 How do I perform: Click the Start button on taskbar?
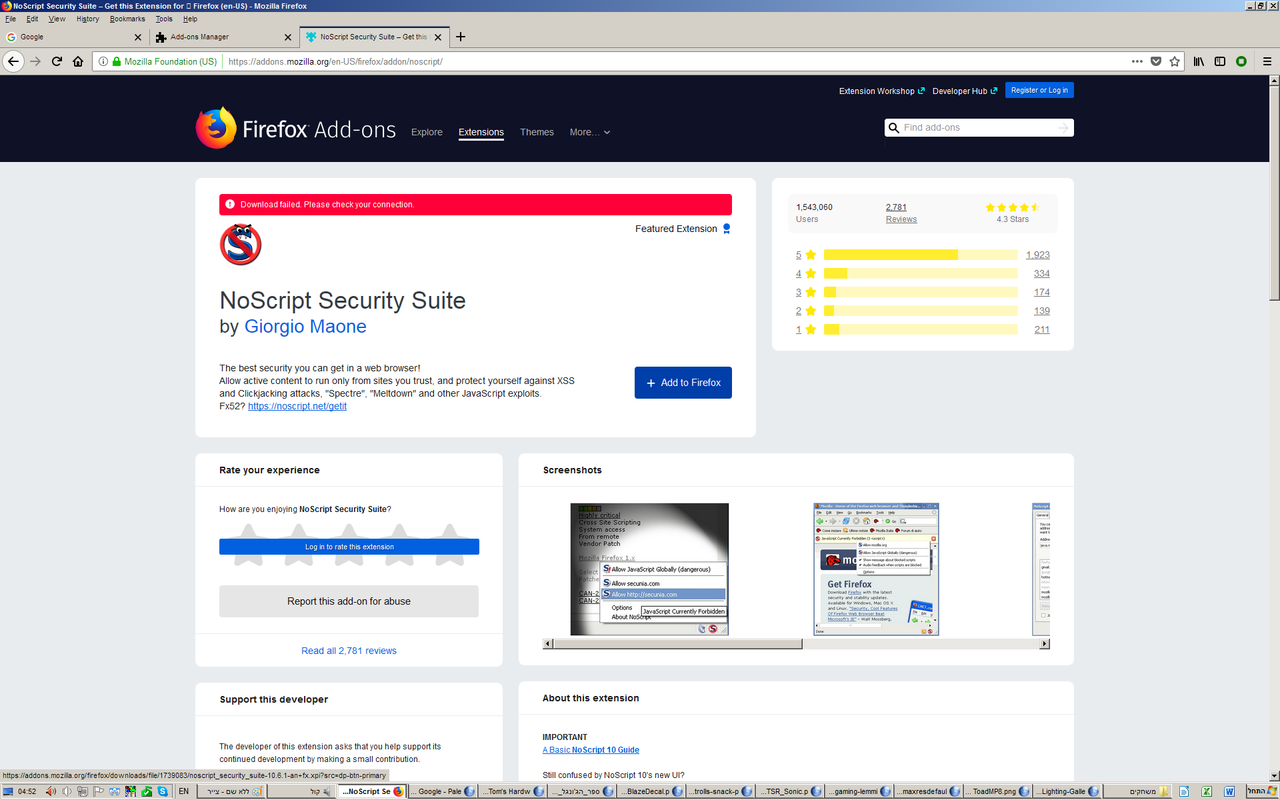(1260, 791)
